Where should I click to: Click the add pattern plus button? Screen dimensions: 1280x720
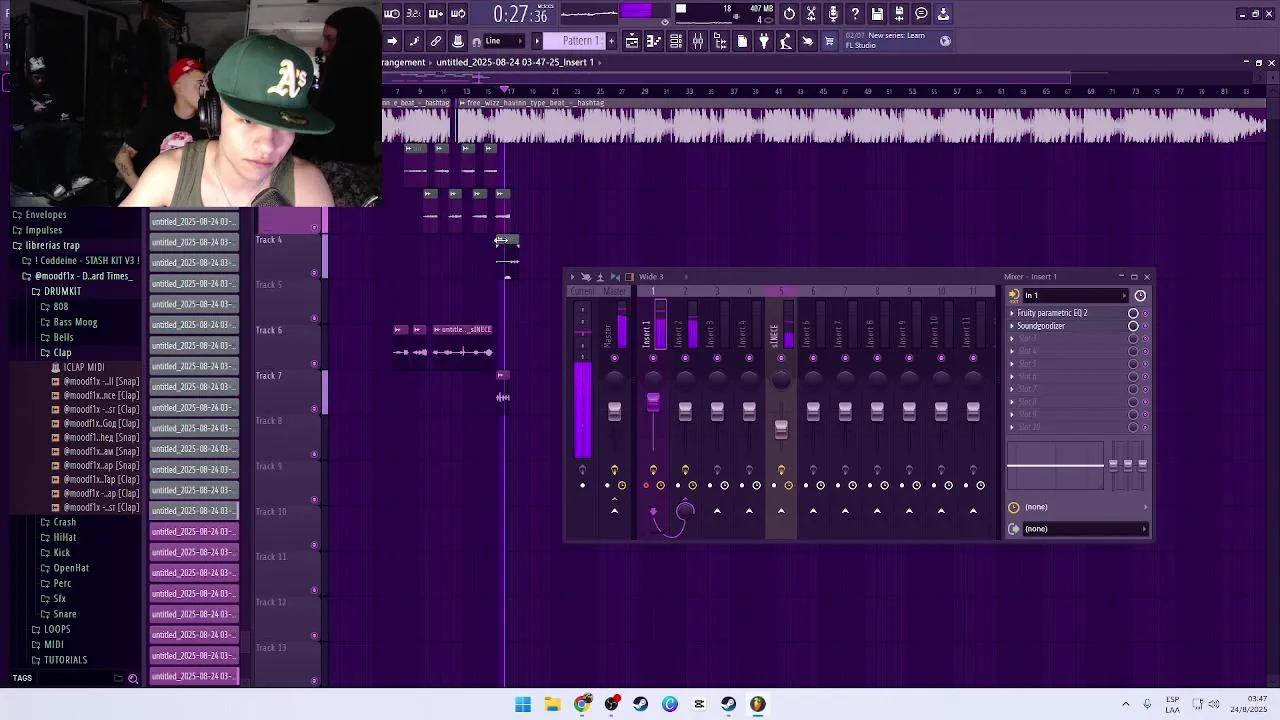pyautogui.click(x=611, y=41)
